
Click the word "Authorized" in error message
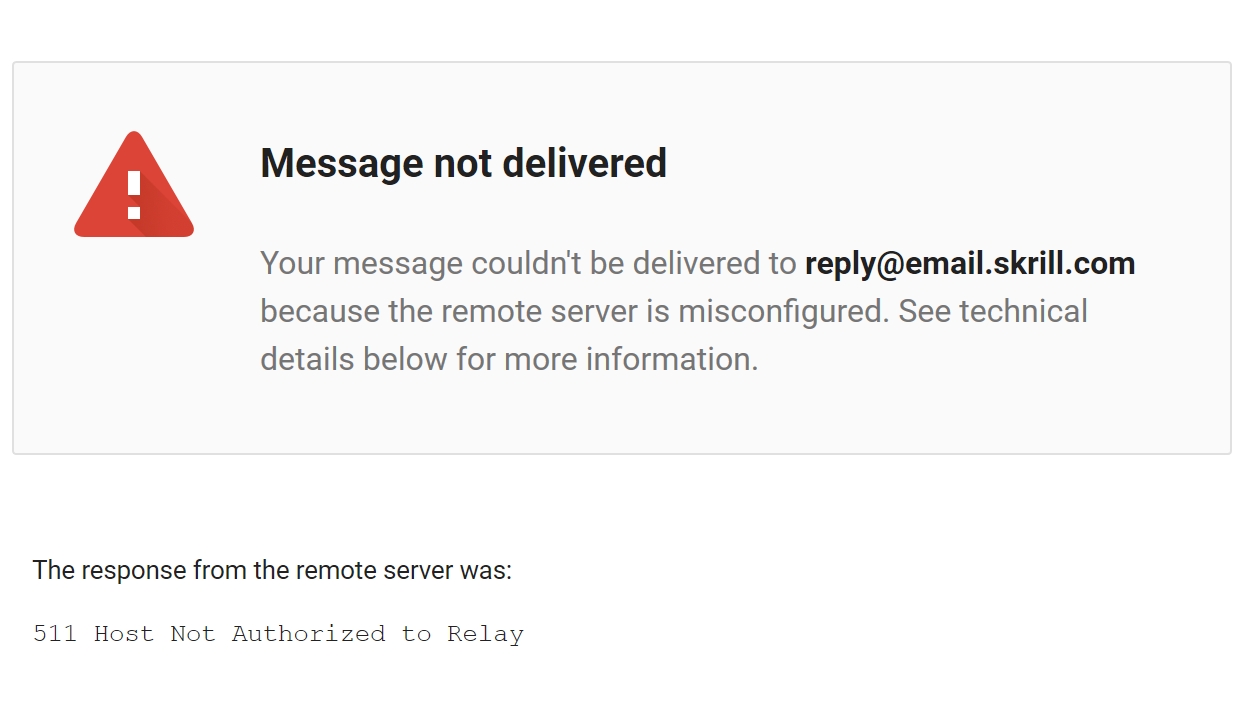coord(308,634)
